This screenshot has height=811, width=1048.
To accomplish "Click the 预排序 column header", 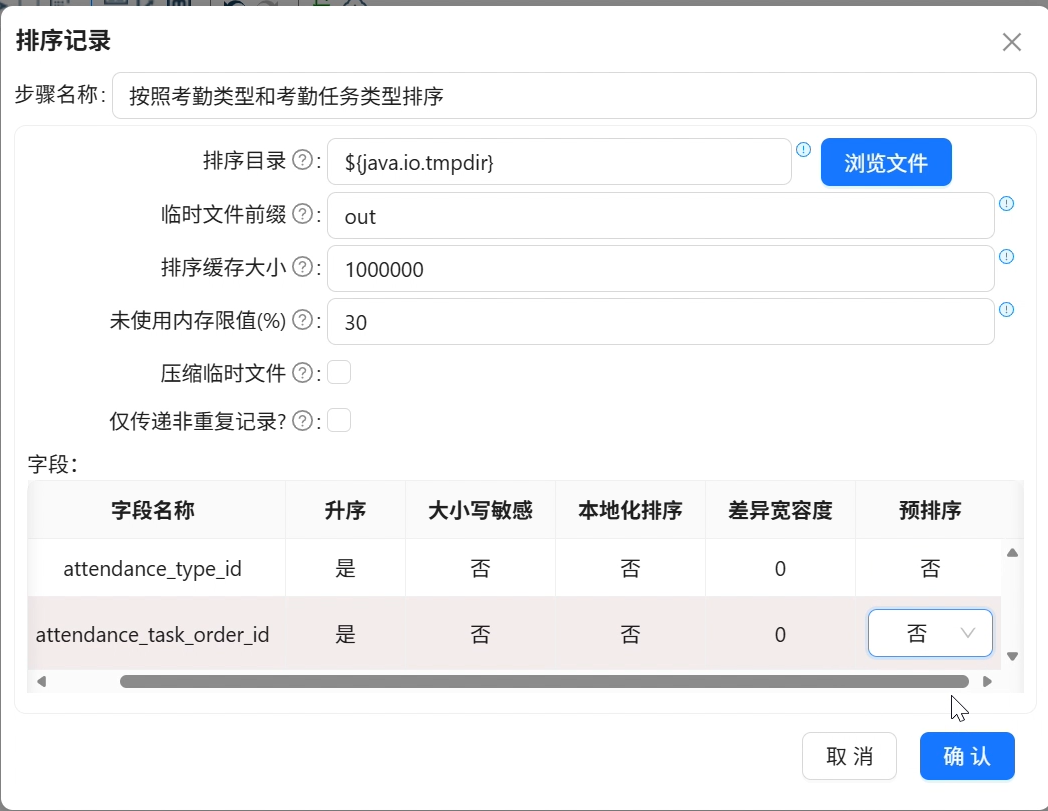I will [930, 510].
